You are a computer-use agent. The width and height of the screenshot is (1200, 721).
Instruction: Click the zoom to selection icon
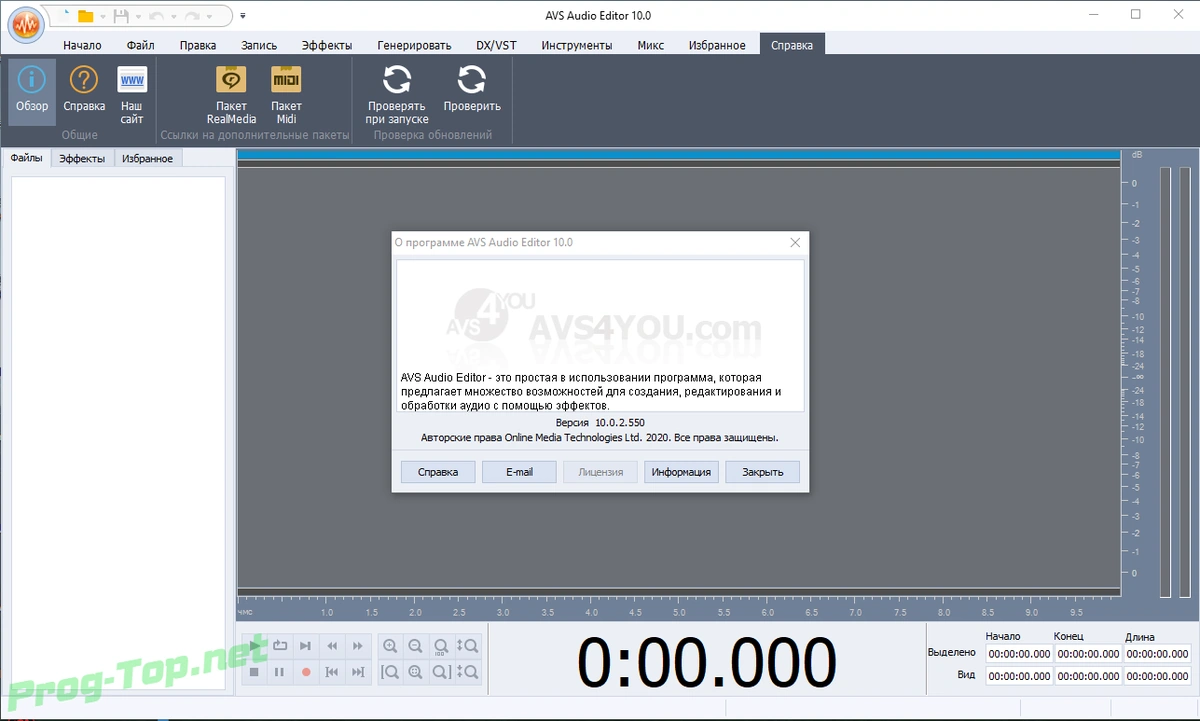coord(416,672)
